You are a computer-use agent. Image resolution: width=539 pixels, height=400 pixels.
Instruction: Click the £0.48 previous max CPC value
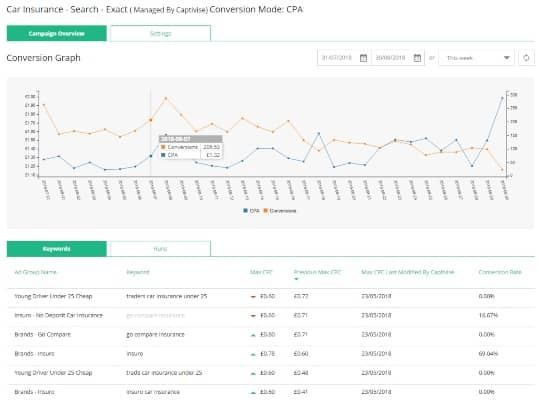pos(301,373)
